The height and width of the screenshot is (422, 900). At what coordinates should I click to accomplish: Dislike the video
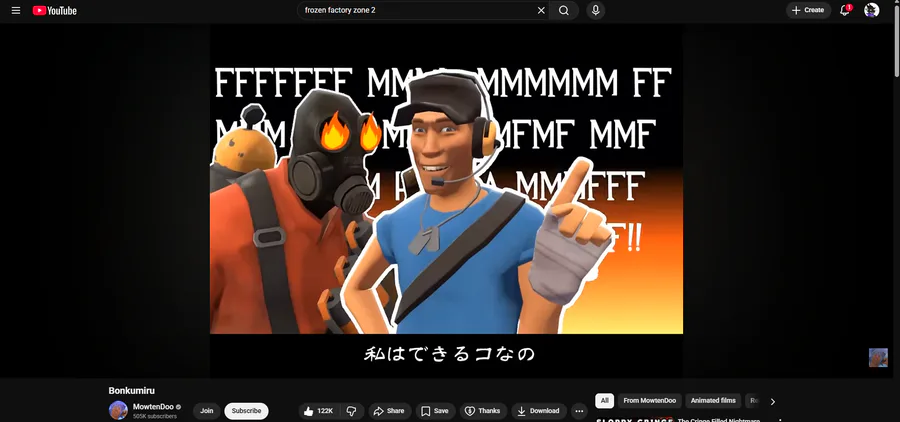click(352, 411)
